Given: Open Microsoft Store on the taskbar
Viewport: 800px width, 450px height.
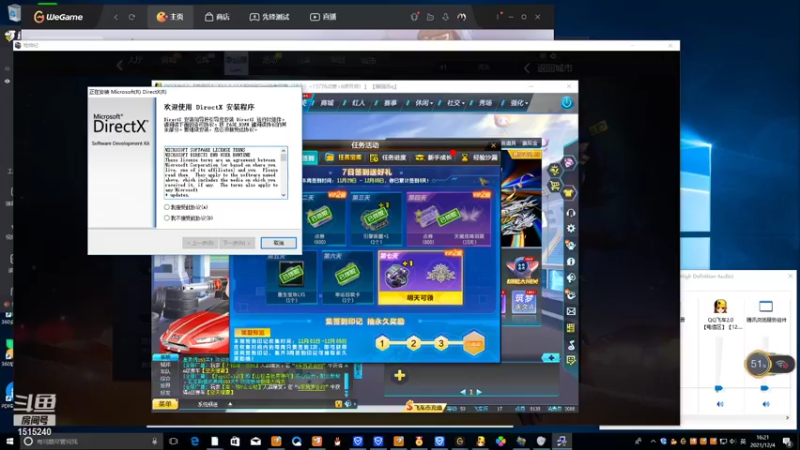Looking at the screenshot, I should [235, 441].
